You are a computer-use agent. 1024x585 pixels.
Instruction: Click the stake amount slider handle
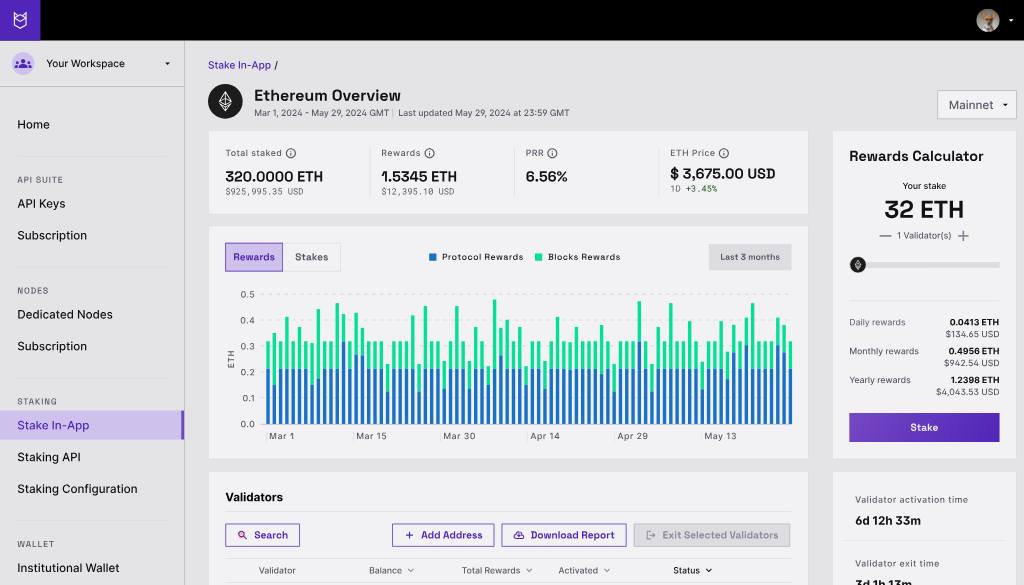point(858,265)
